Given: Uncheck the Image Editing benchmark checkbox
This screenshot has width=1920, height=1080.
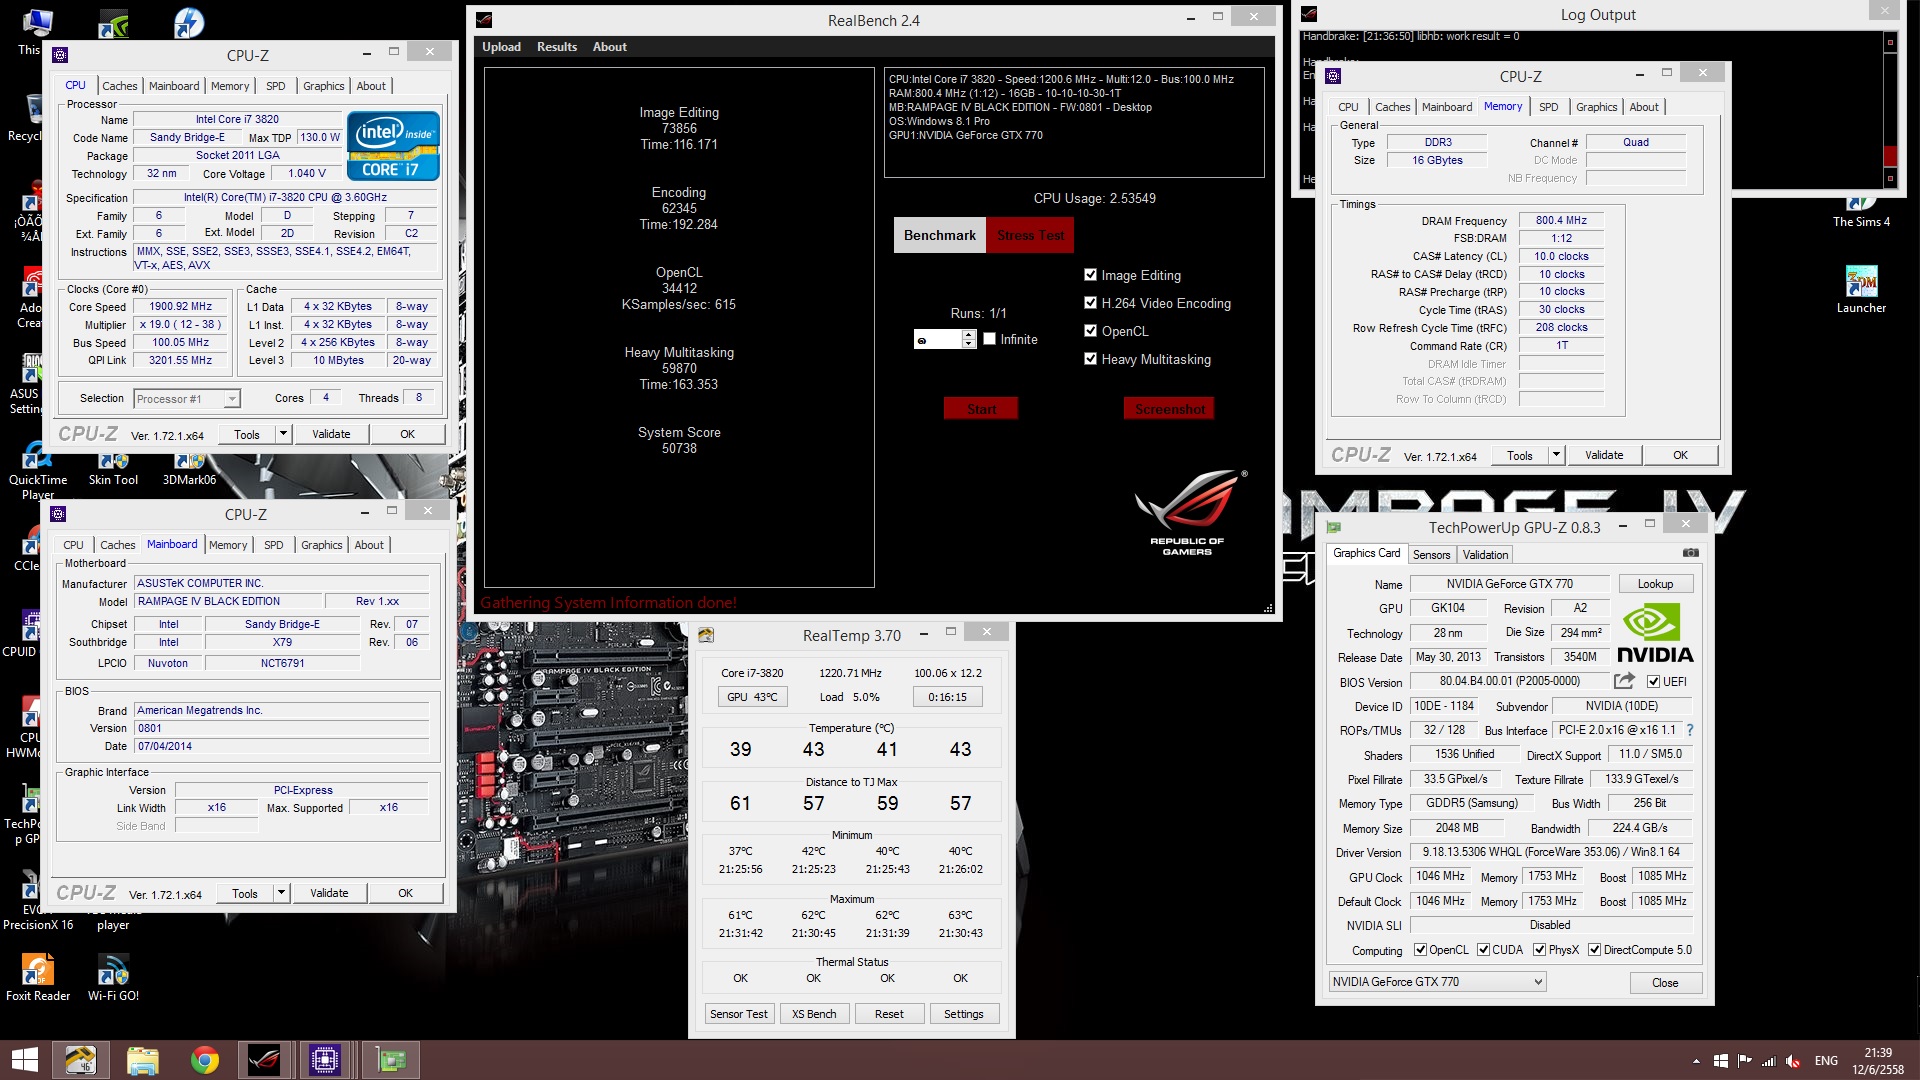Looking at the screenshot, I should pyautogui.click(x=1091, y=275).
